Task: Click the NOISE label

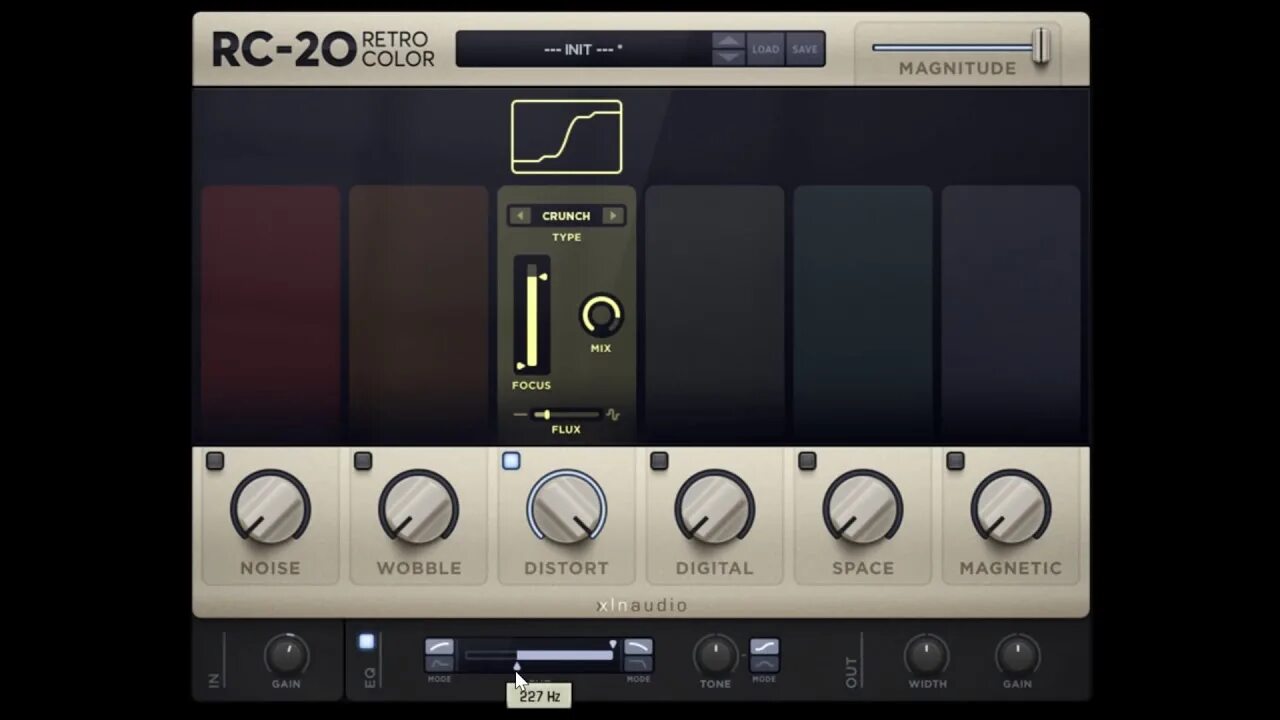Action: tap(270, 568)
